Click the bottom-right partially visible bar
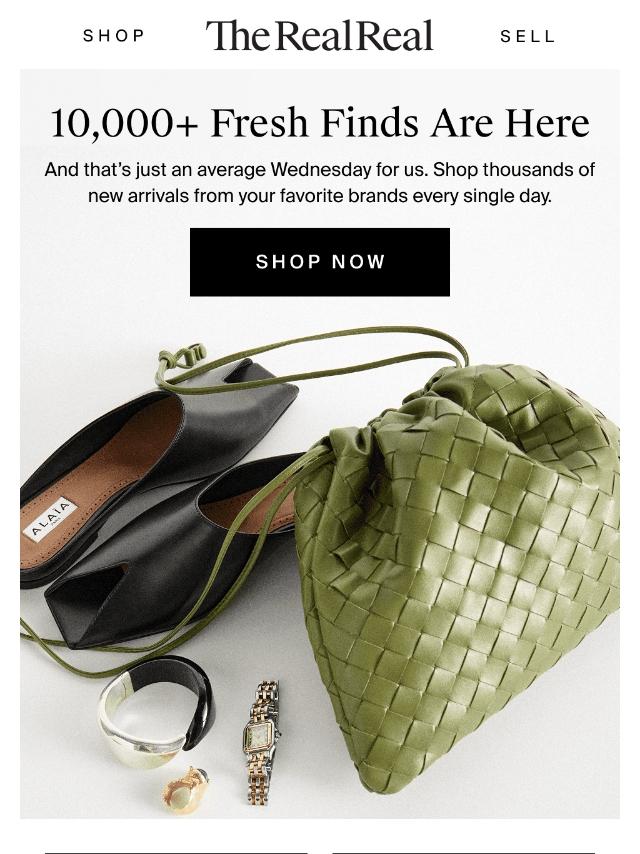This screenshot has height=854, width=640. [x=463, y=852]
